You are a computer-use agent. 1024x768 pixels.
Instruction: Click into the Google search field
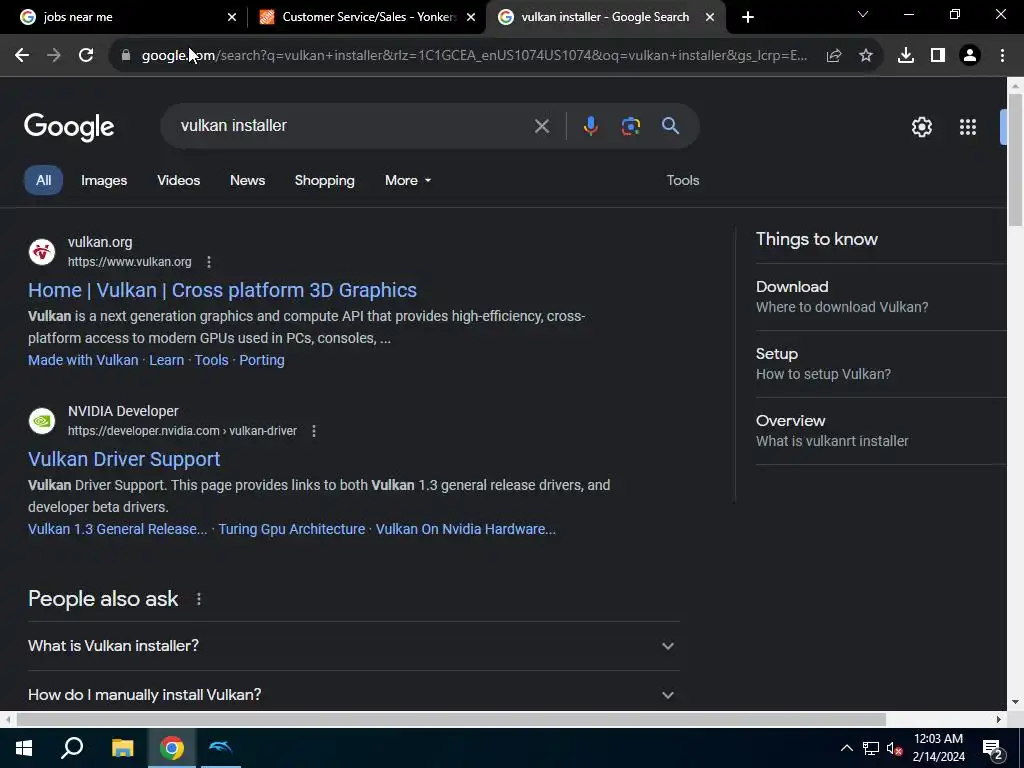tap(353, 126)
